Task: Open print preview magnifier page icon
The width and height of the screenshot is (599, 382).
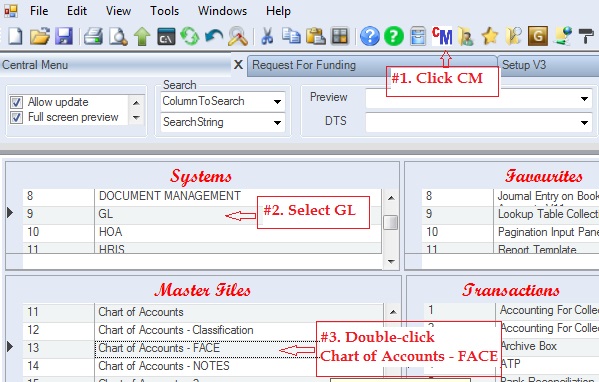Action: pos(118,36)
